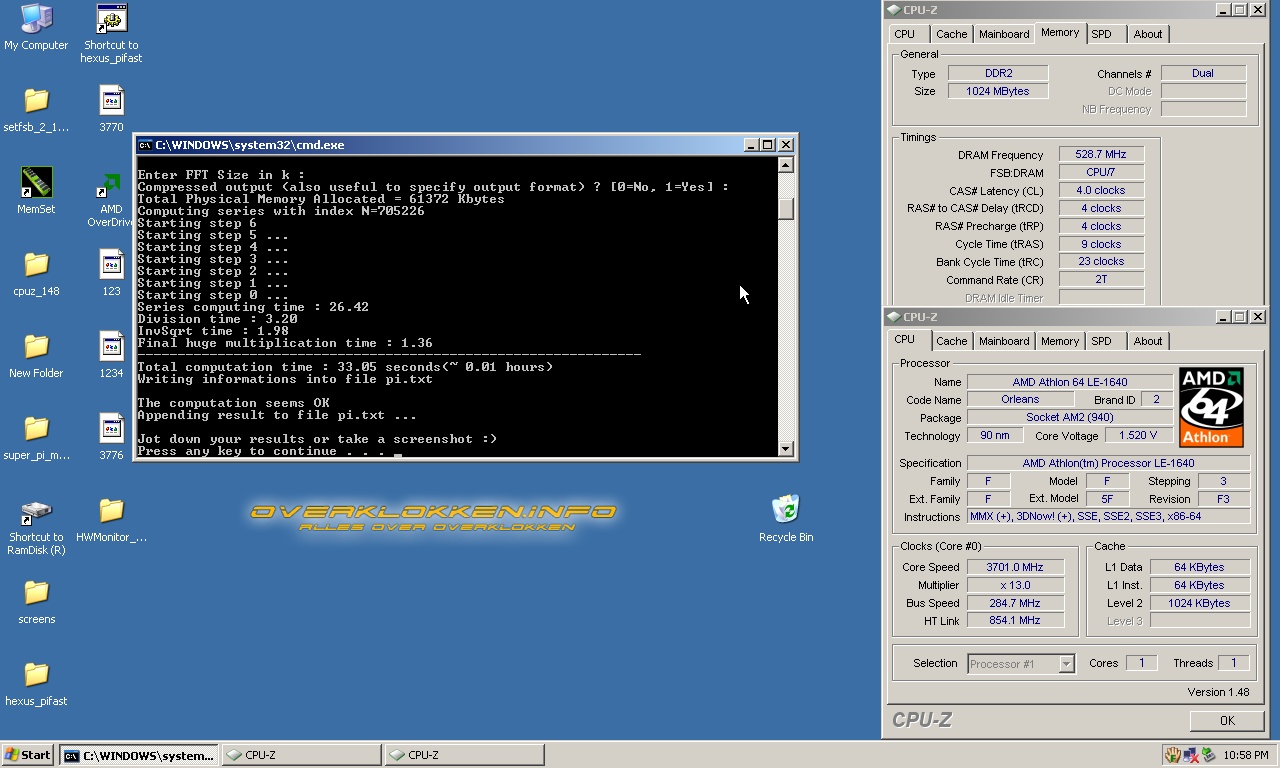Open the file named 123
The height and width of the screenshot is (768, 1280).
point(111,264)
